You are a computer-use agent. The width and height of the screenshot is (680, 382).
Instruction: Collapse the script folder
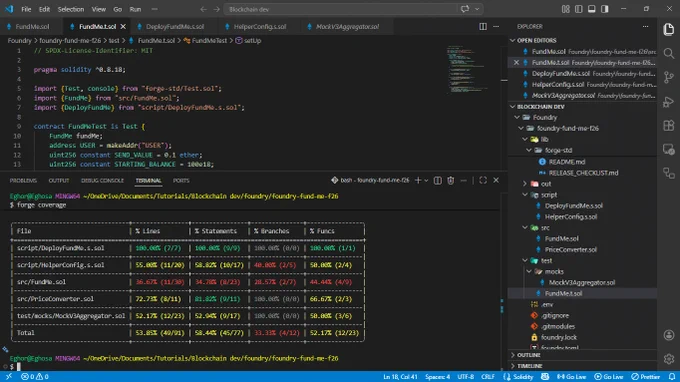[x=549, y=195]
